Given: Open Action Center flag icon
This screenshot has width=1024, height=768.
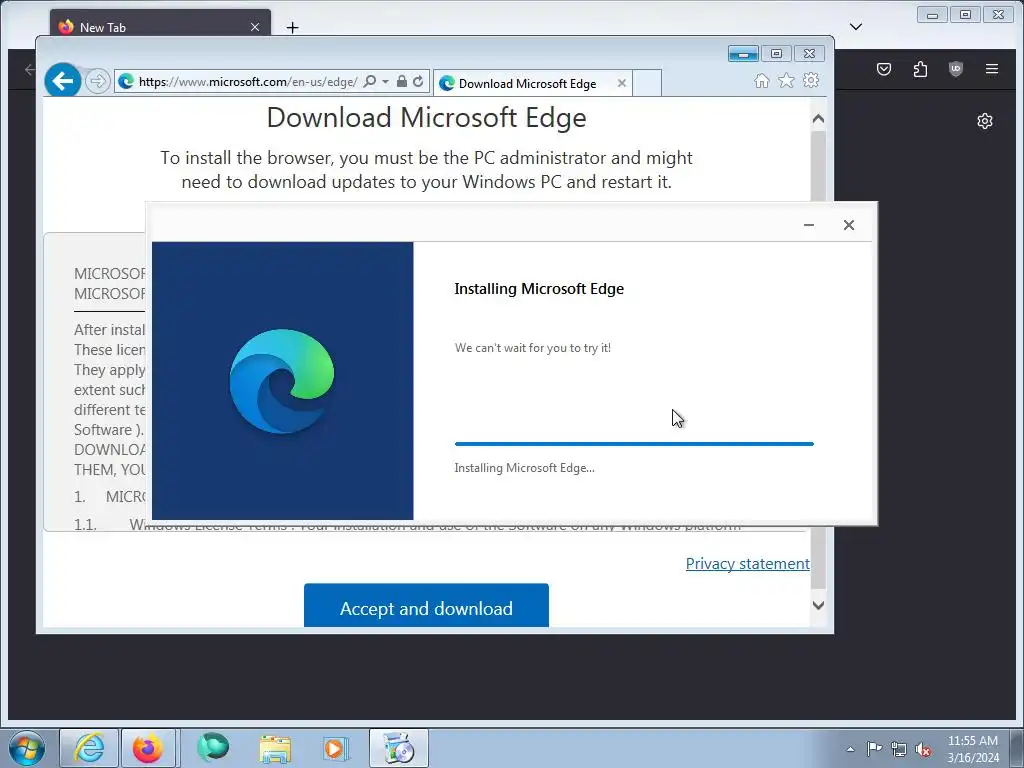Looking at the screenshot, I should pos(874,749).
